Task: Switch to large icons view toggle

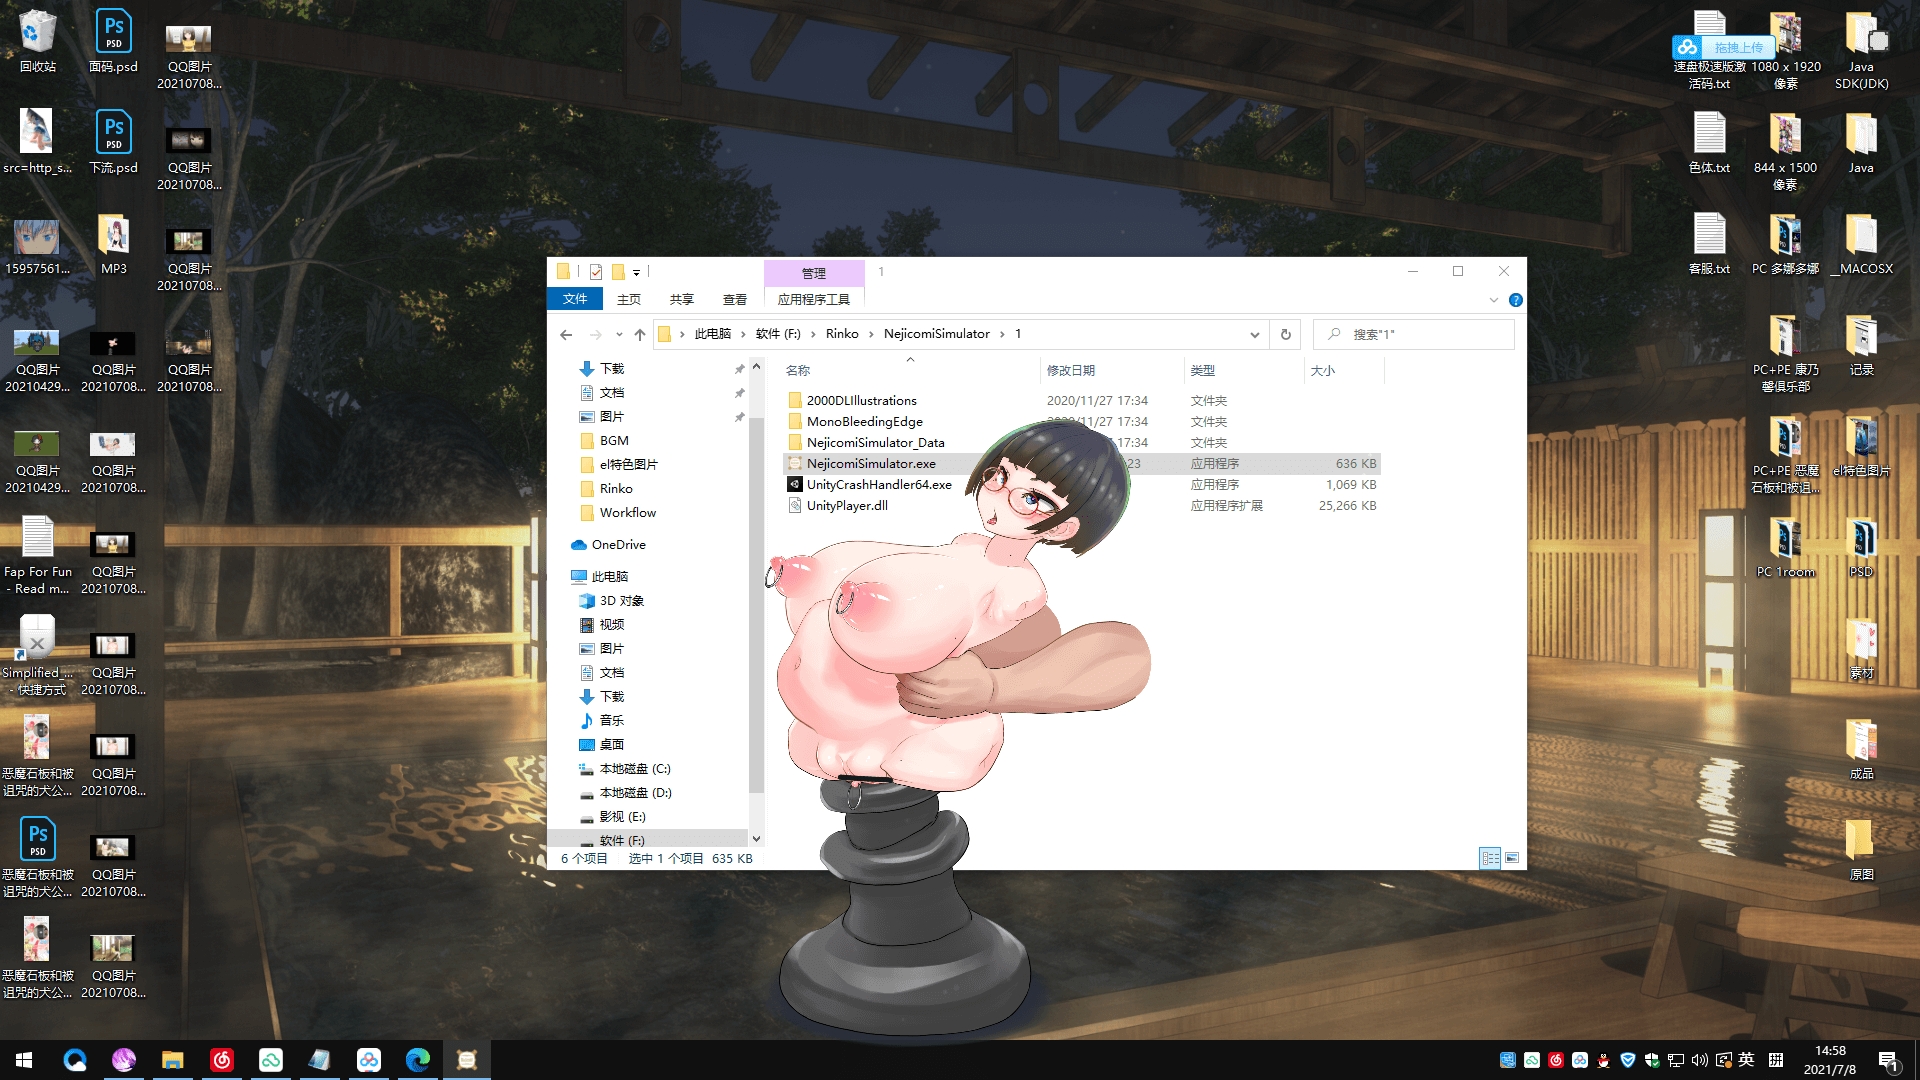Action: pyautogui.click(x=1512, y=858)
